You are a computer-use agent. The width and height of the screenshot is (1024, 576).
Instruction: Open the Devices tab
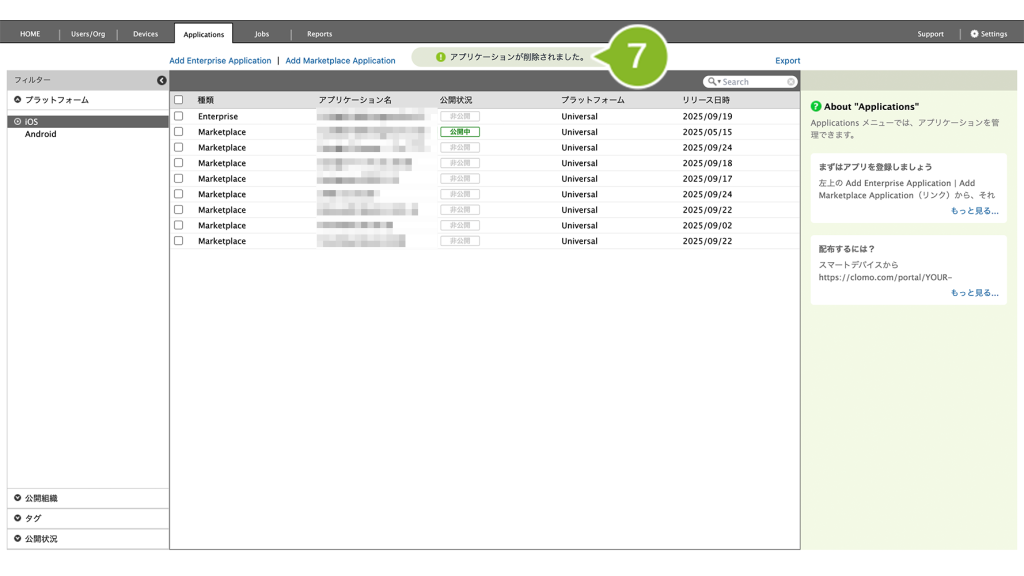pyautogui.click(x=145, y=34)
